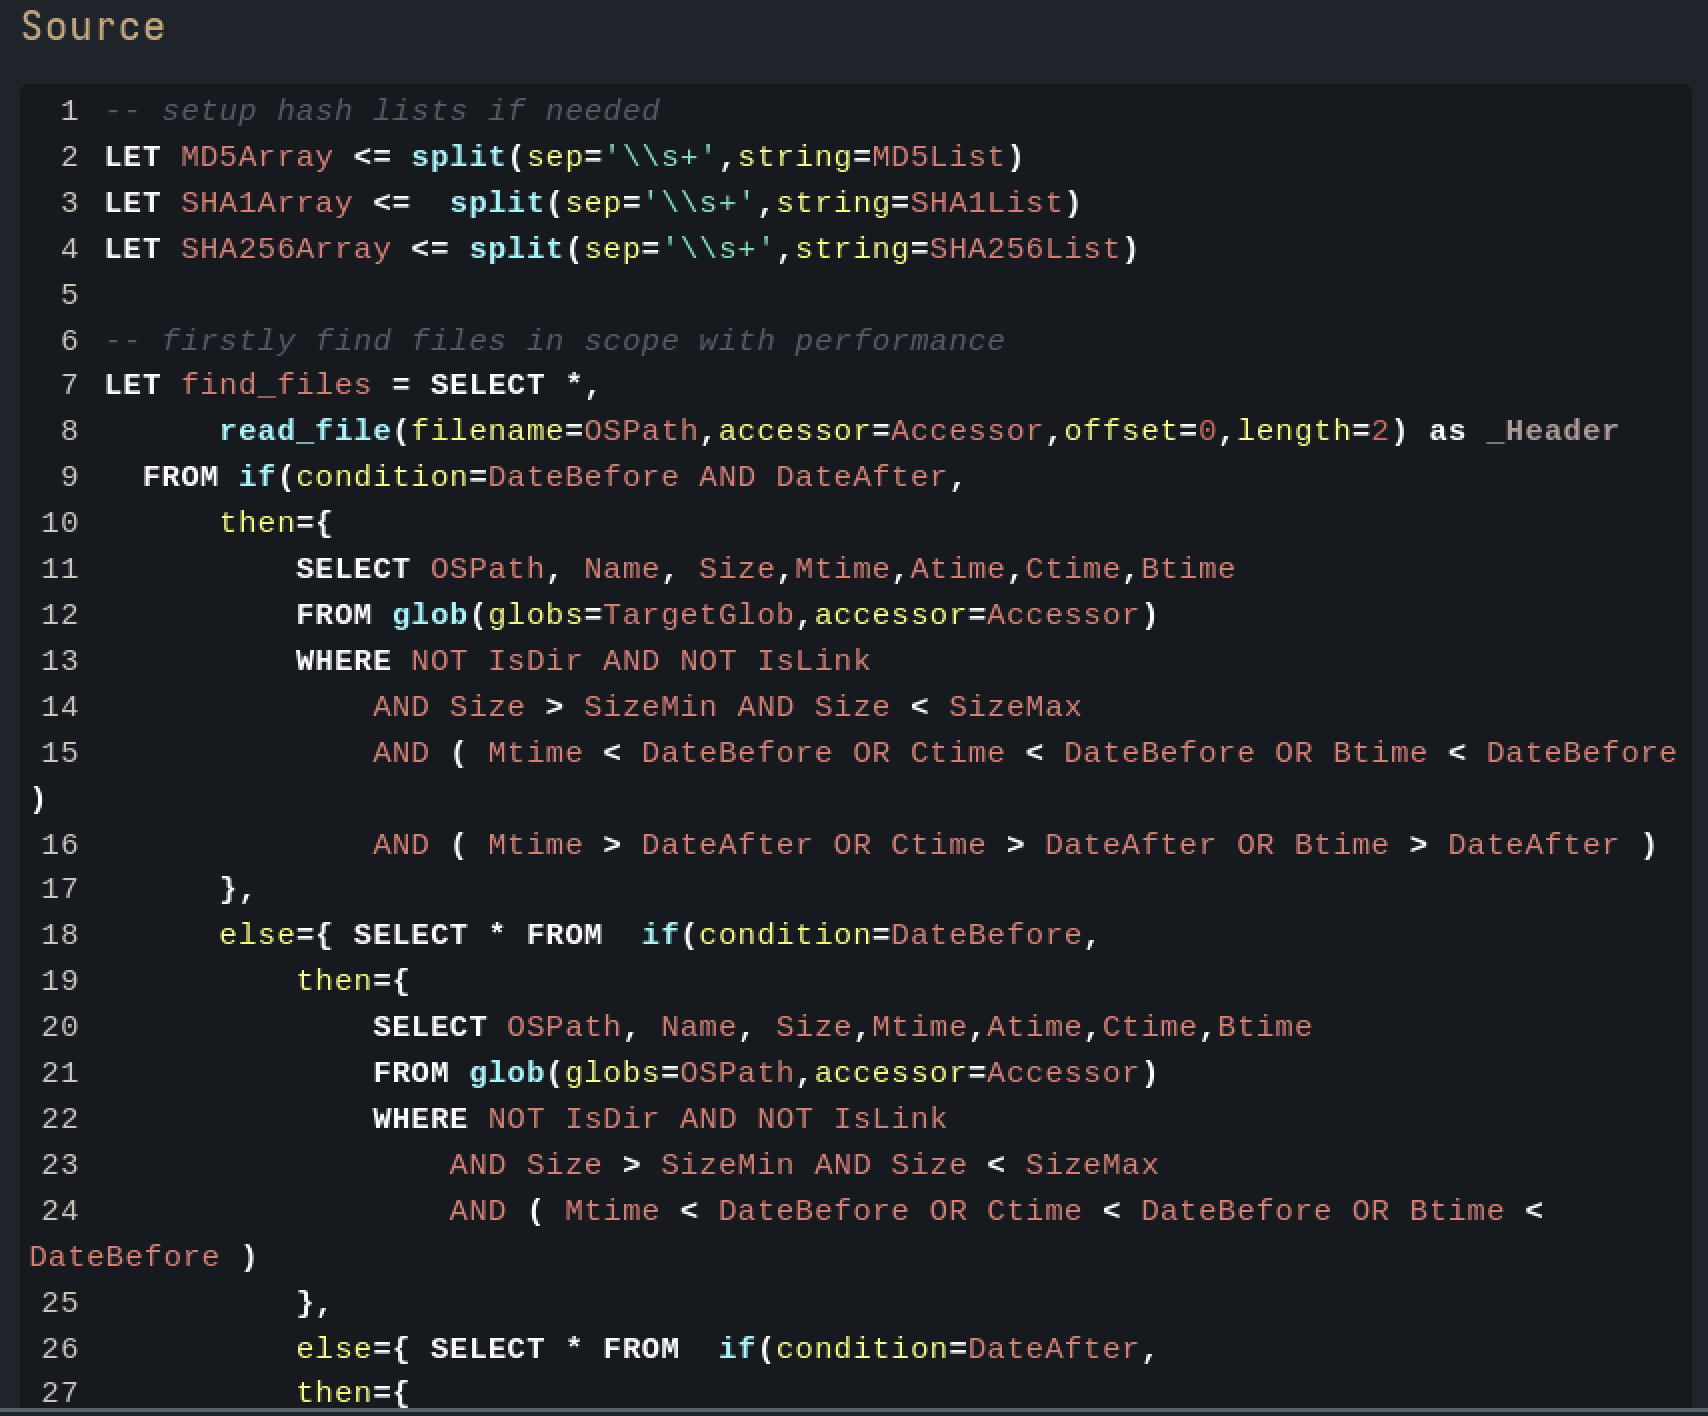Click "else={" on line 18
Image resolution: width=1708 pixels, height=1416 pixels.
276,935
